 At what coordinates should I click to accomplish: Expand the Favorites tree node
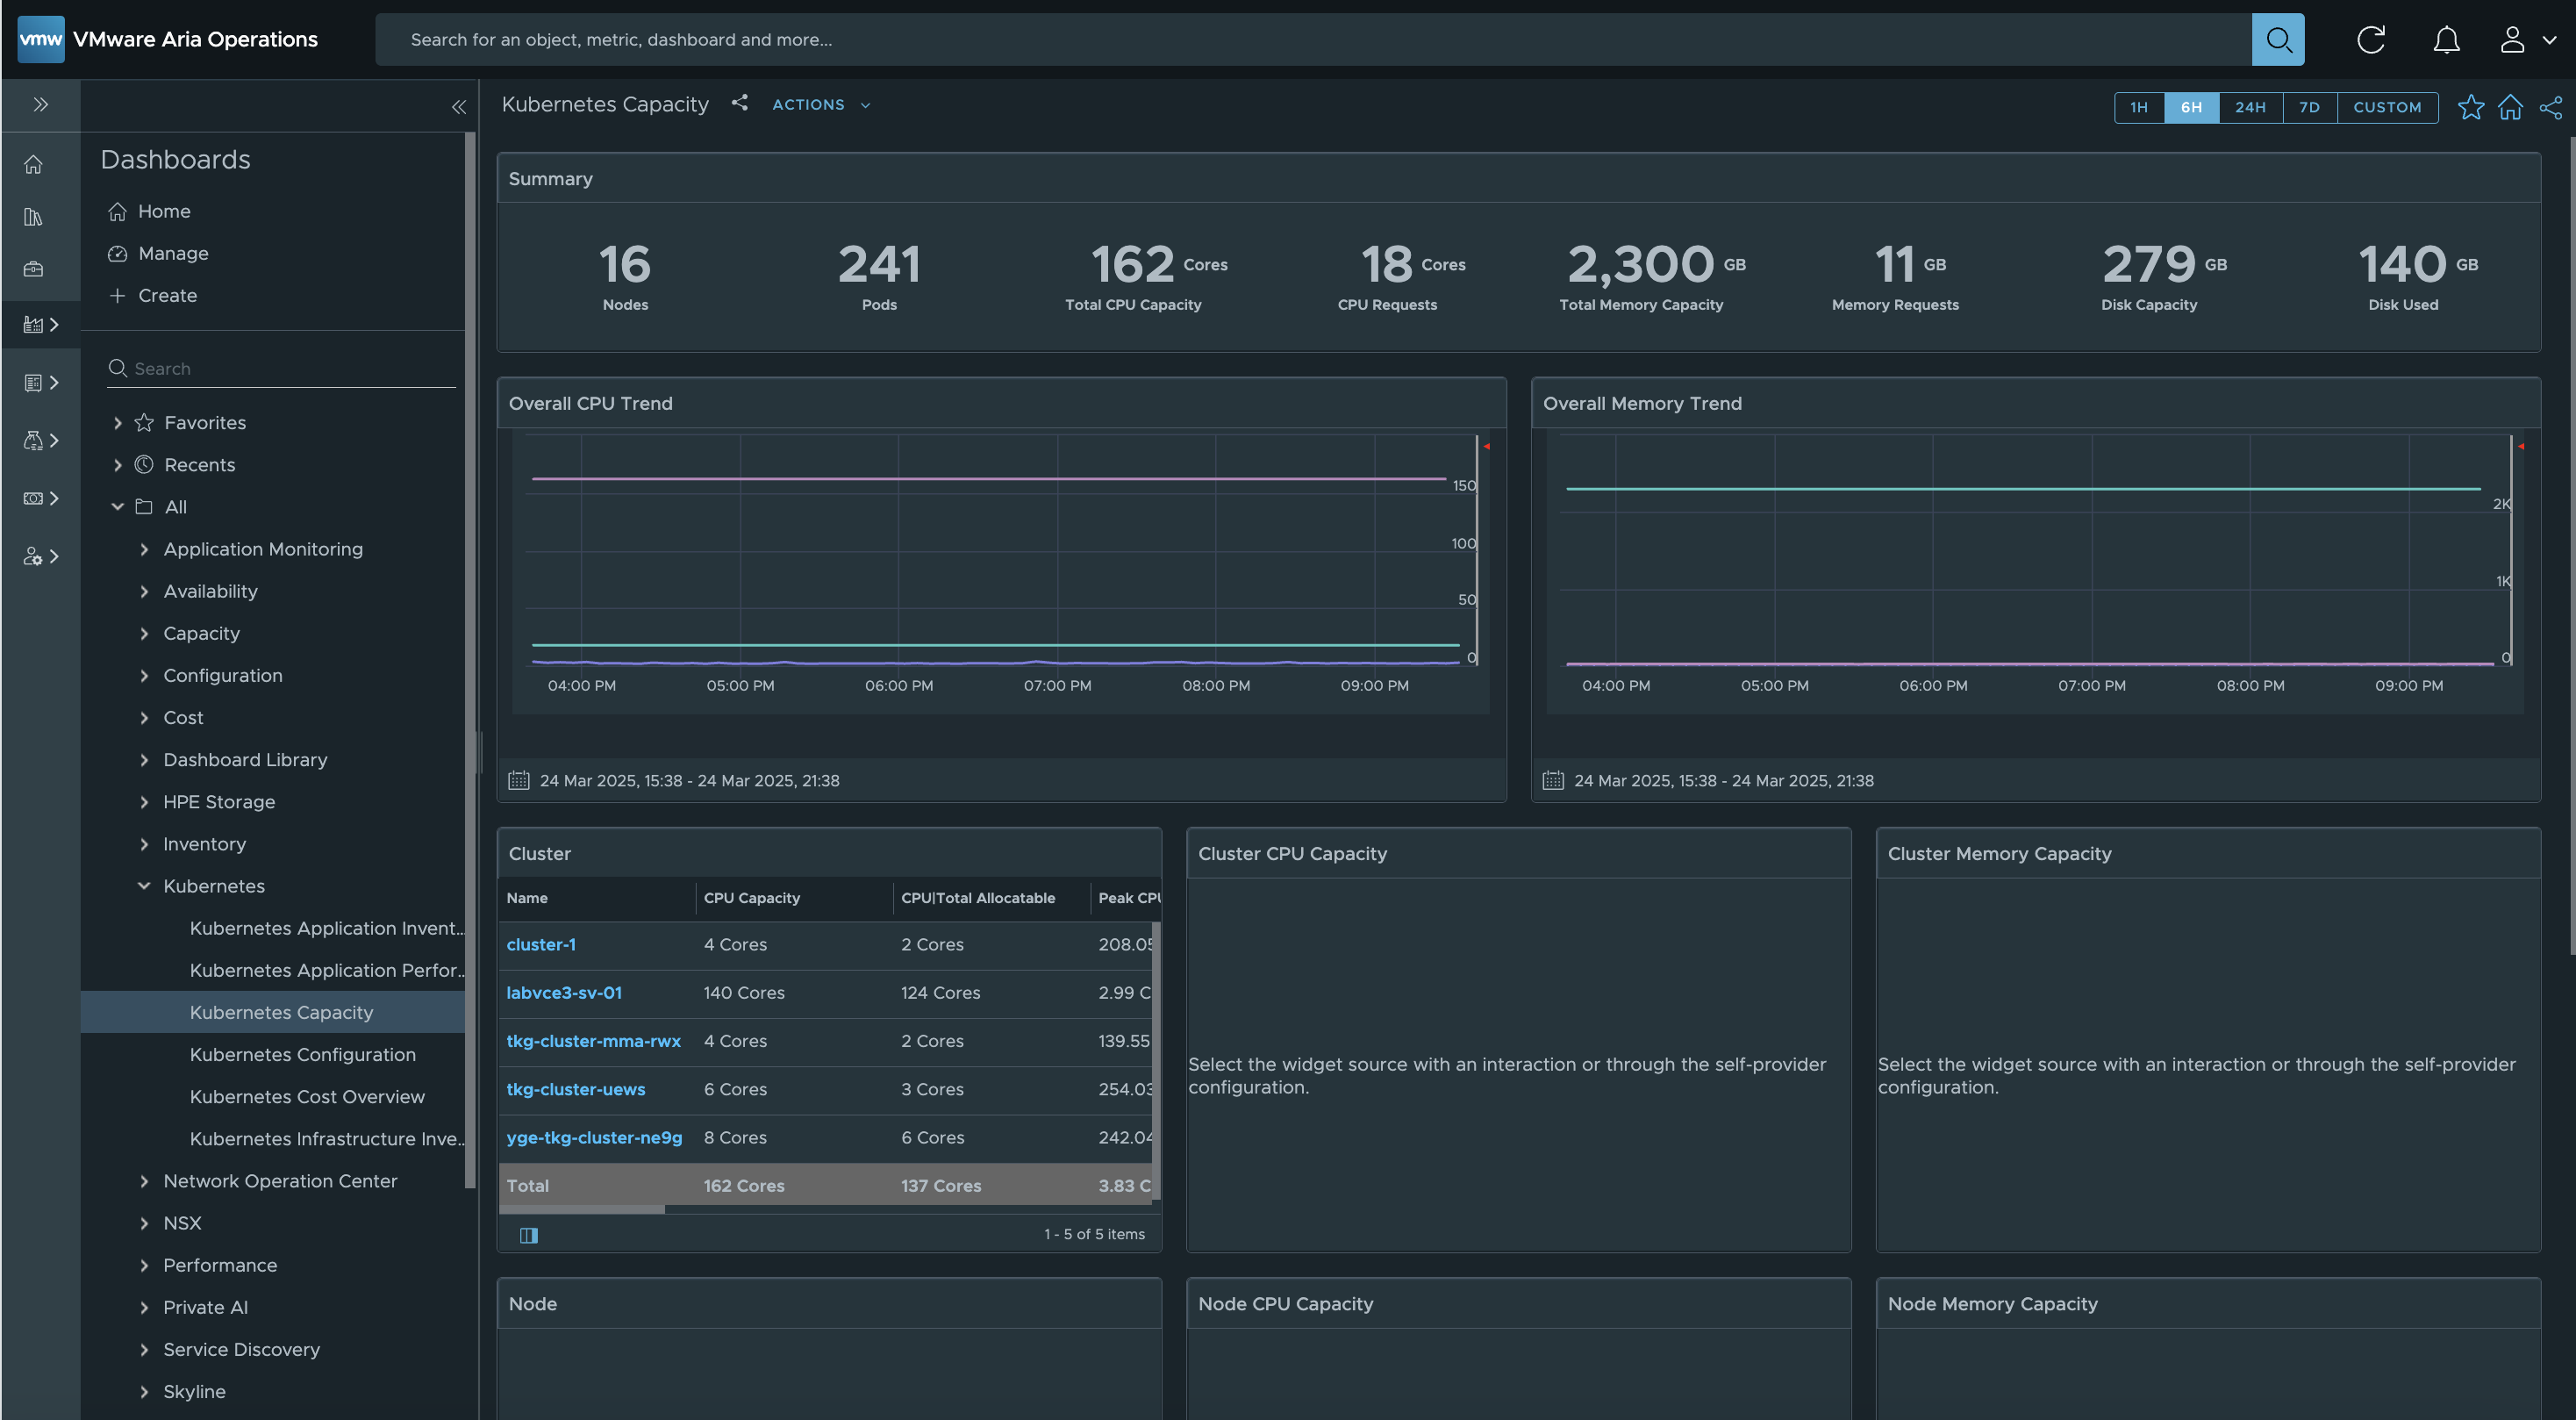[118, 423]
